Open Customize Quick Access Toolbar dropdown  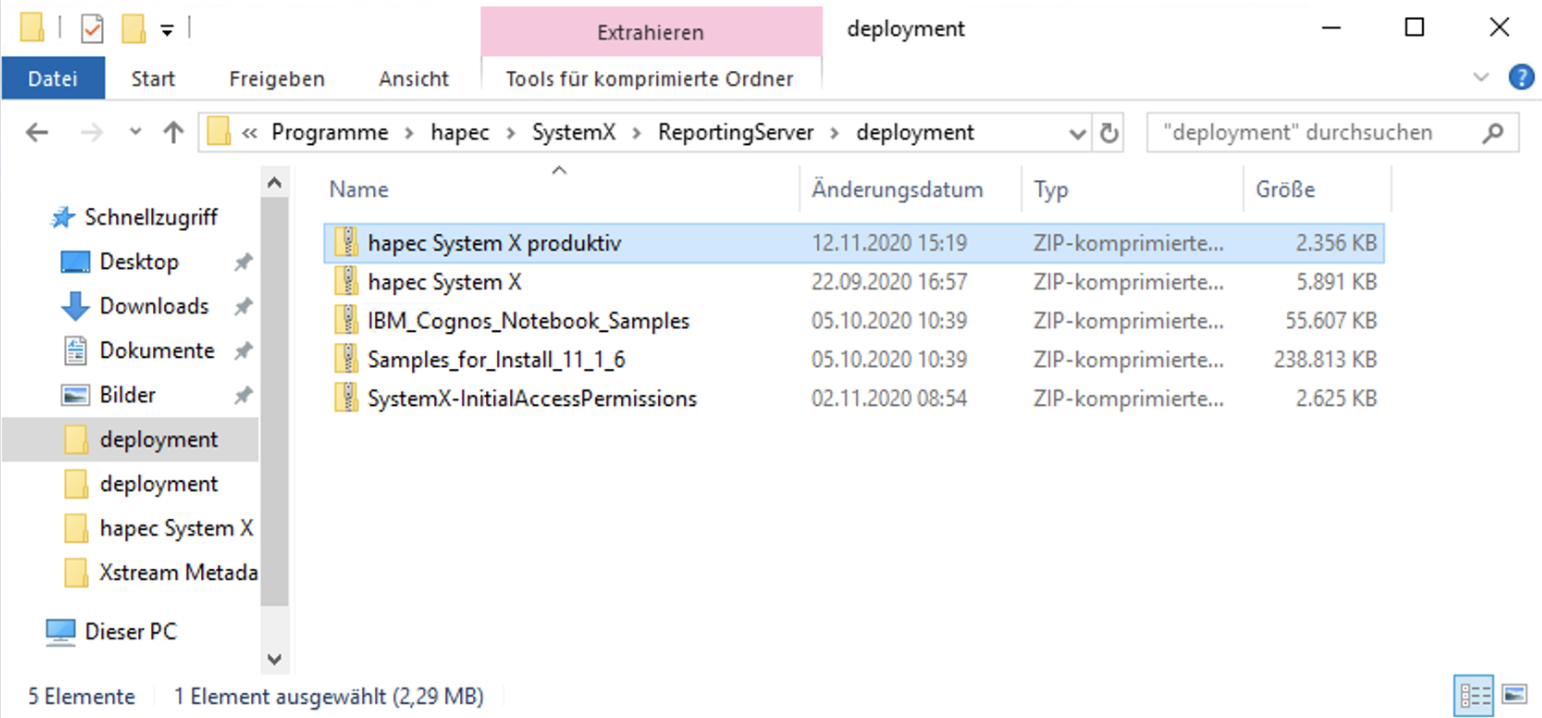tap(167, 31)
